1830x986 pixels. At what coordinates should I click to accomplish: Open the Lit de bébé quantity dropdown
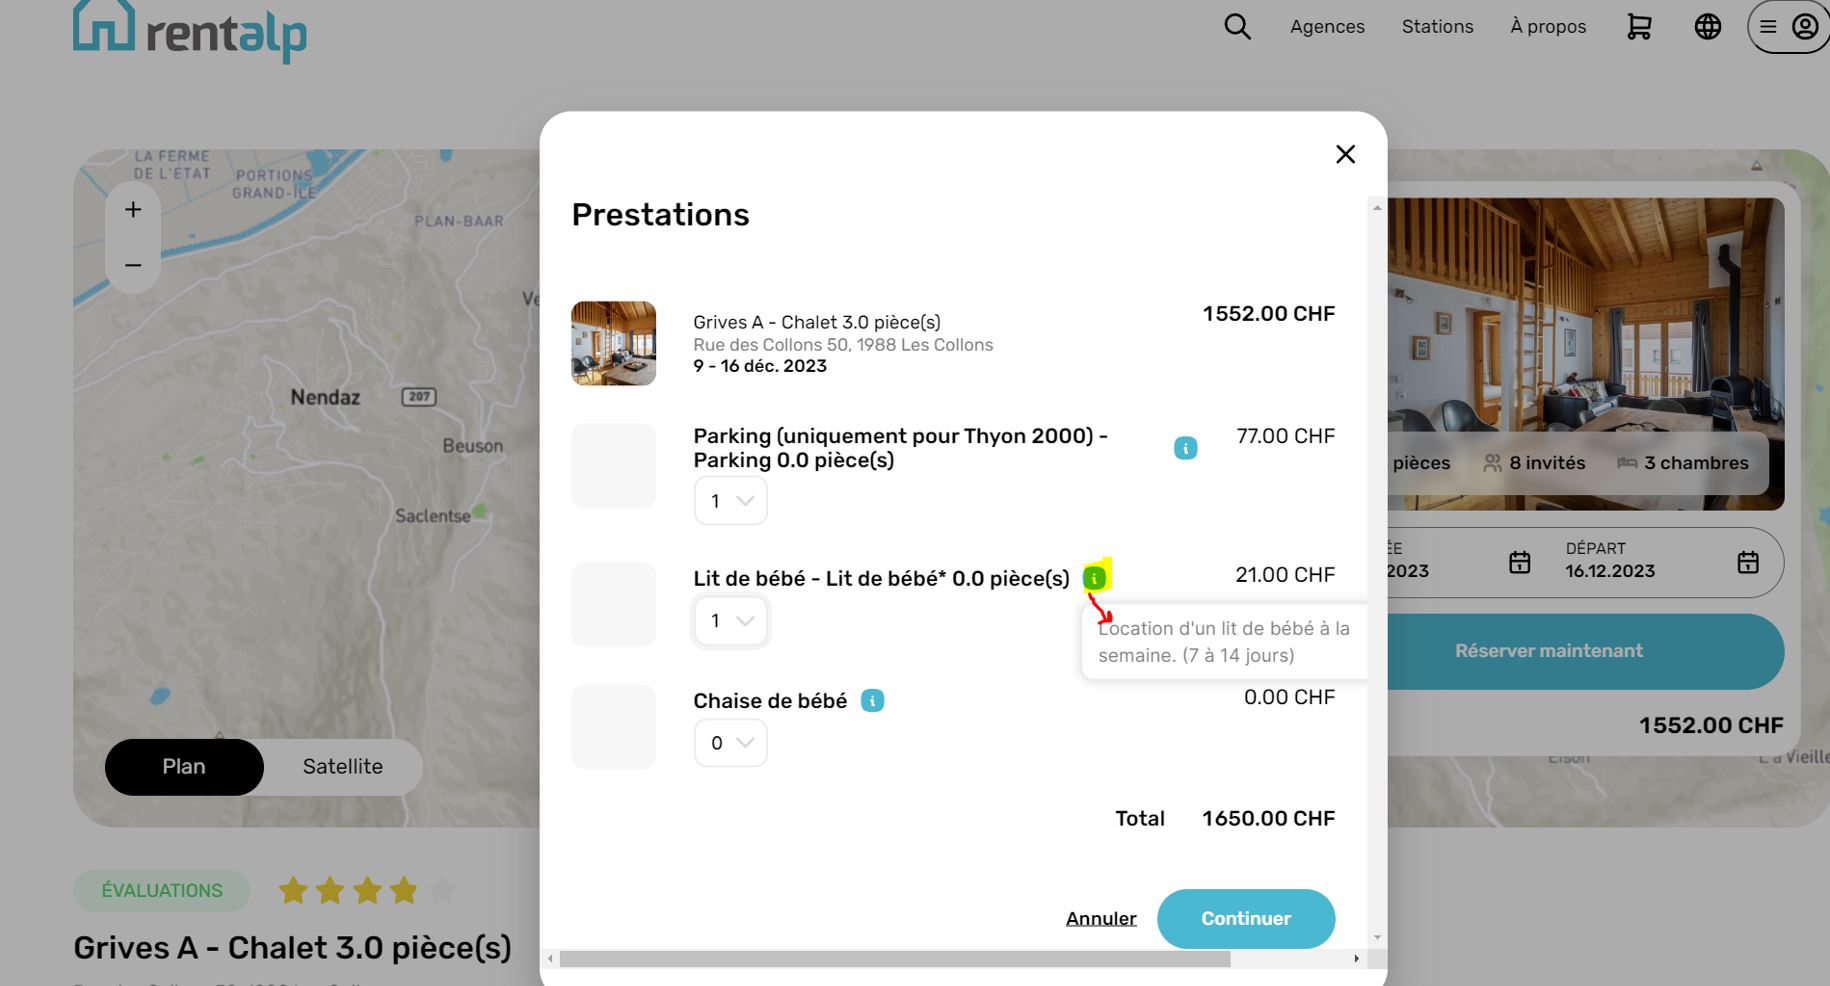tap(730, 621)
